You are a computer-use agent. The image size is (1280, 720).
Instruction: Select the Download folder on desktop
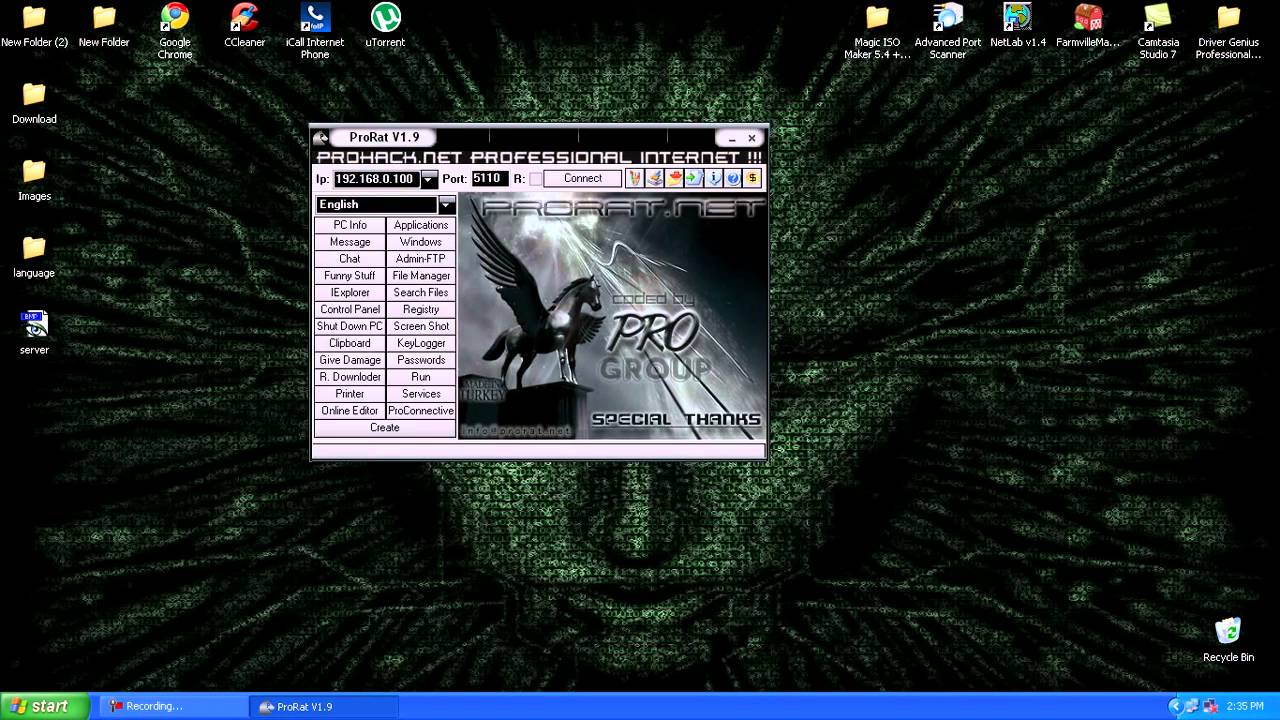tap(34, 102)
